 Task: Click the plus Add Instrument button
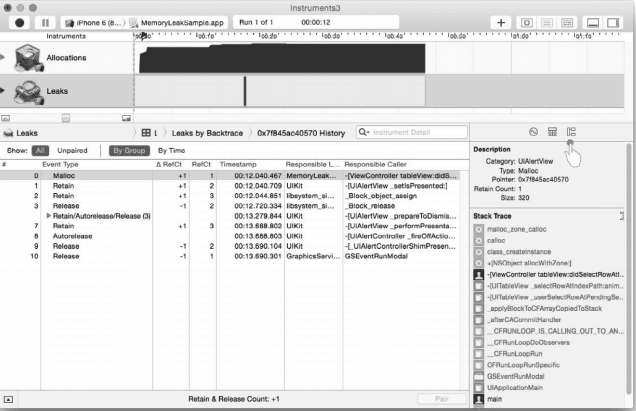[x=501, y=21]
